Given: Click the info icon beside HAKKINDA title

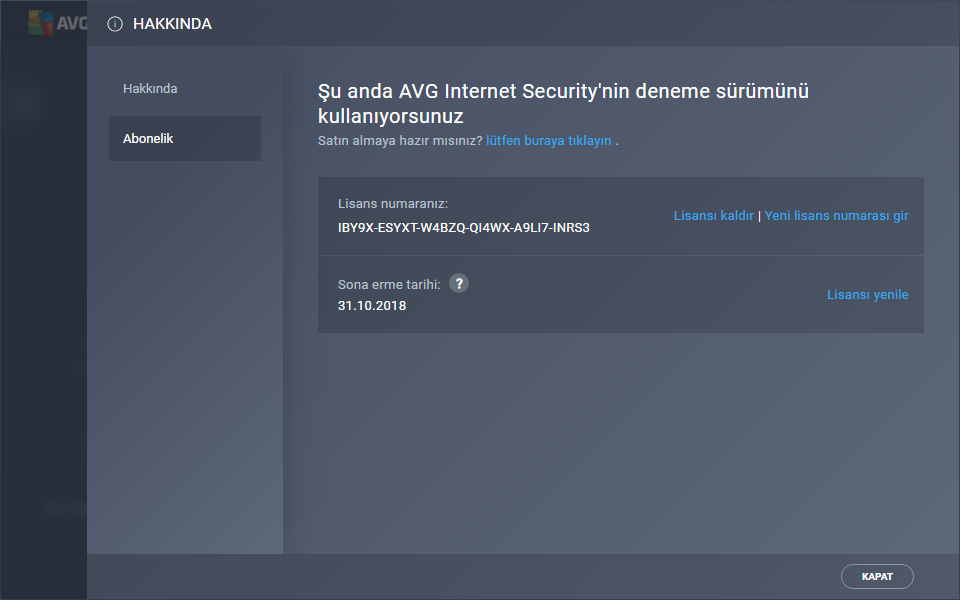Looking at the screenshot, I should pyautogui.click(x=115, y=24).
